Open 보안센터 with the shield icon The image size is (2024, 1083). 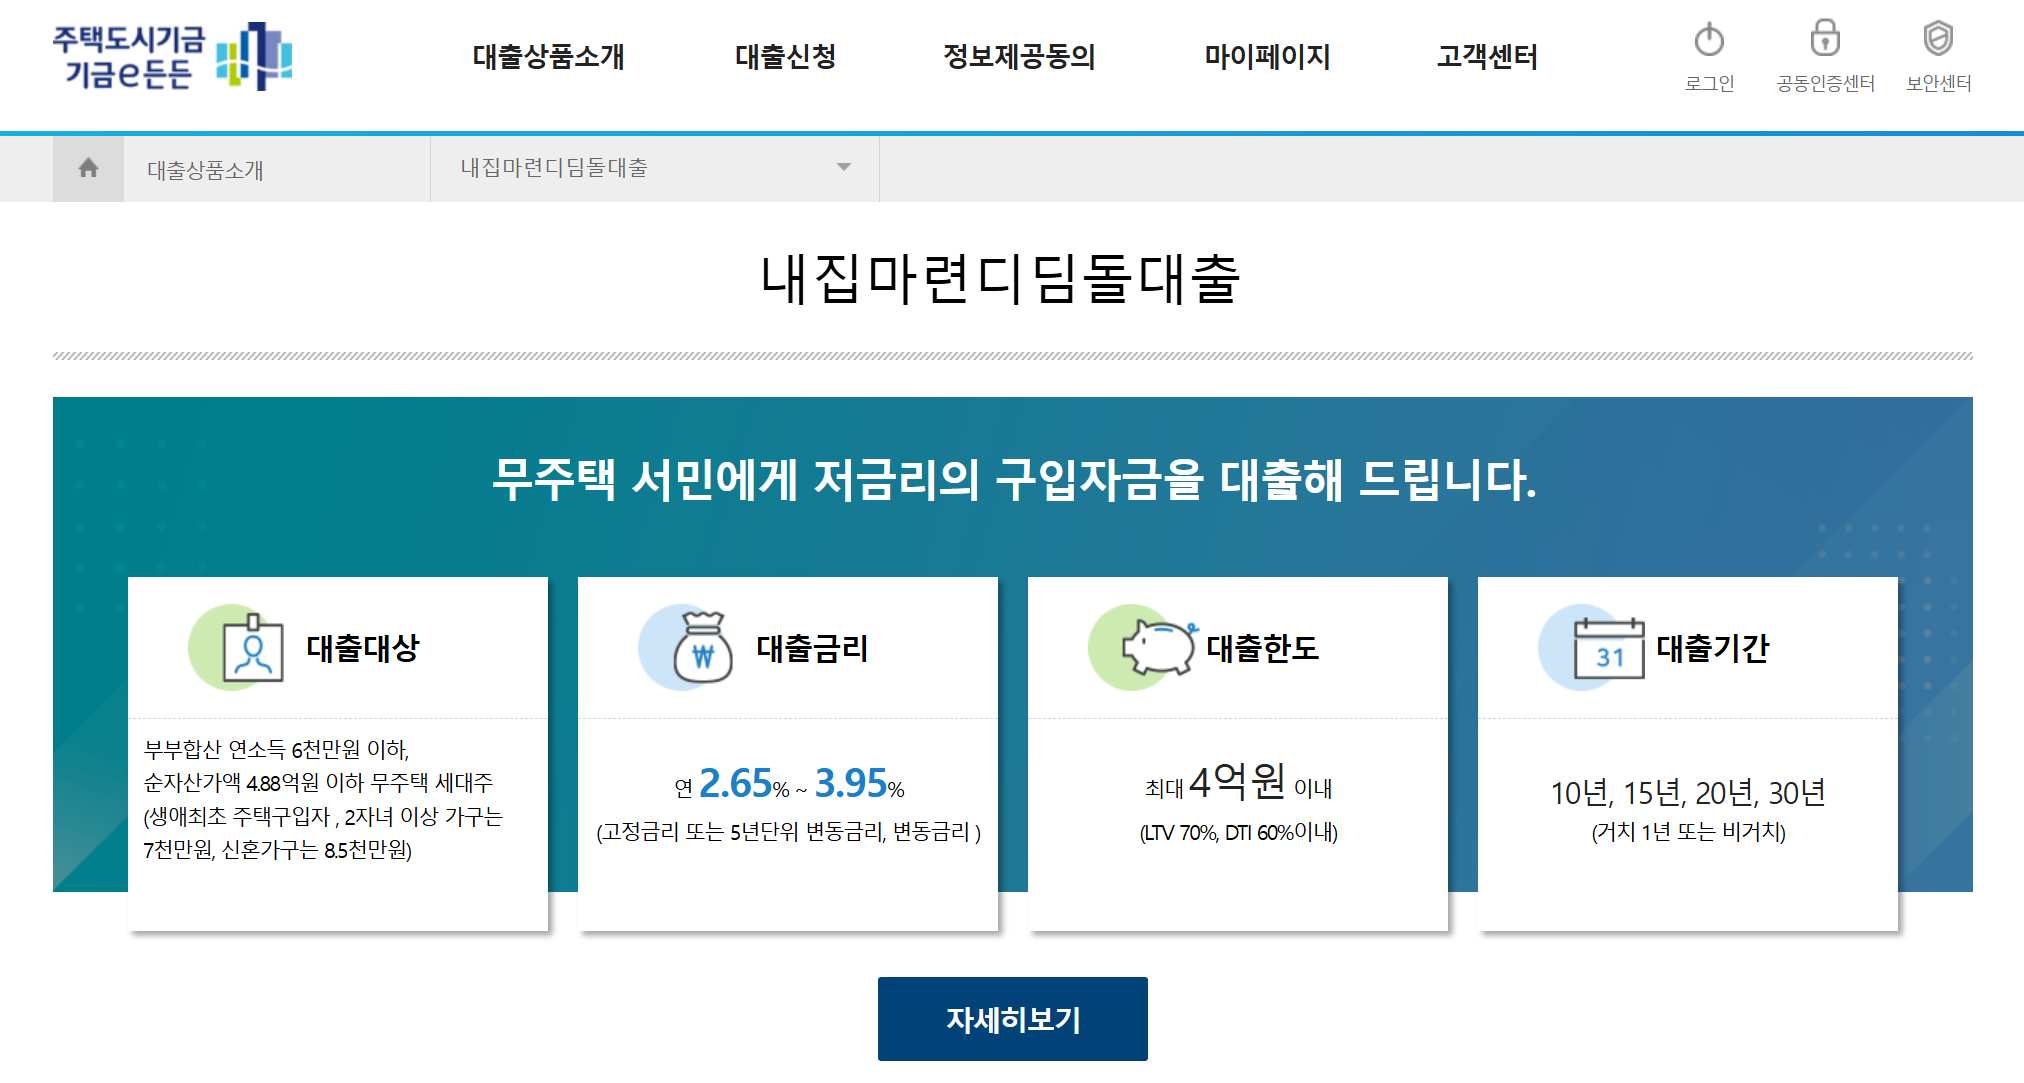[1937, 40]
